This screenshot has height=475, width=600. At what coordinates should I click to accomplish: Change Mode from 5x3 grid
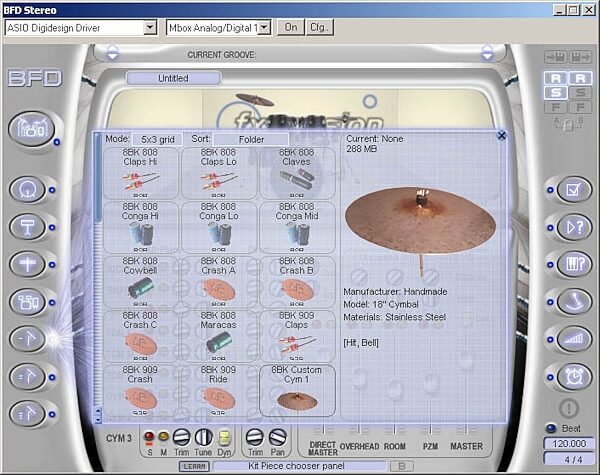[157, 139]
